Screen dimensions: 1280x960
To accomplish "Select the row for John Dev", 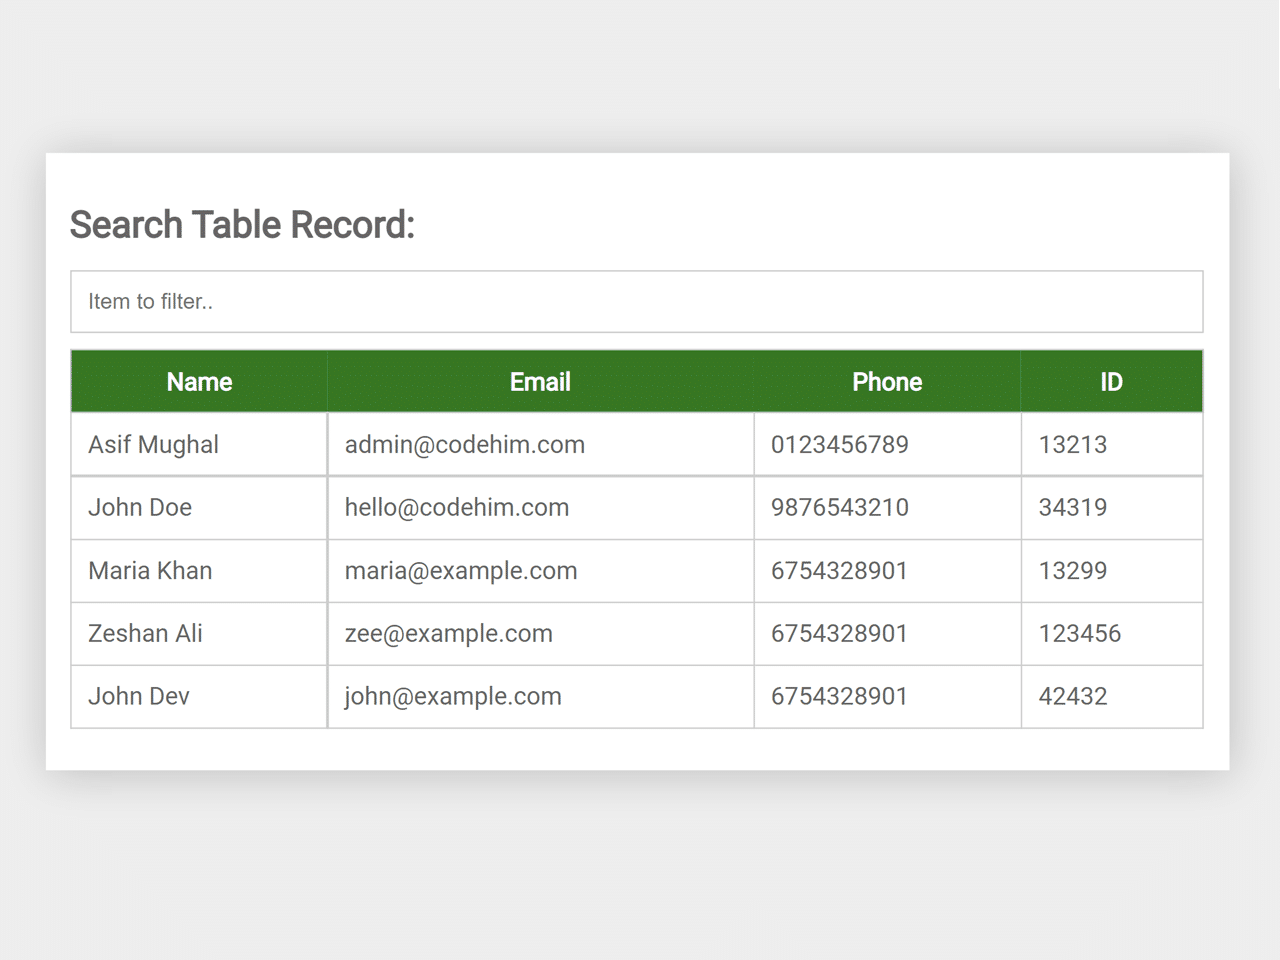I will point(139,696).
